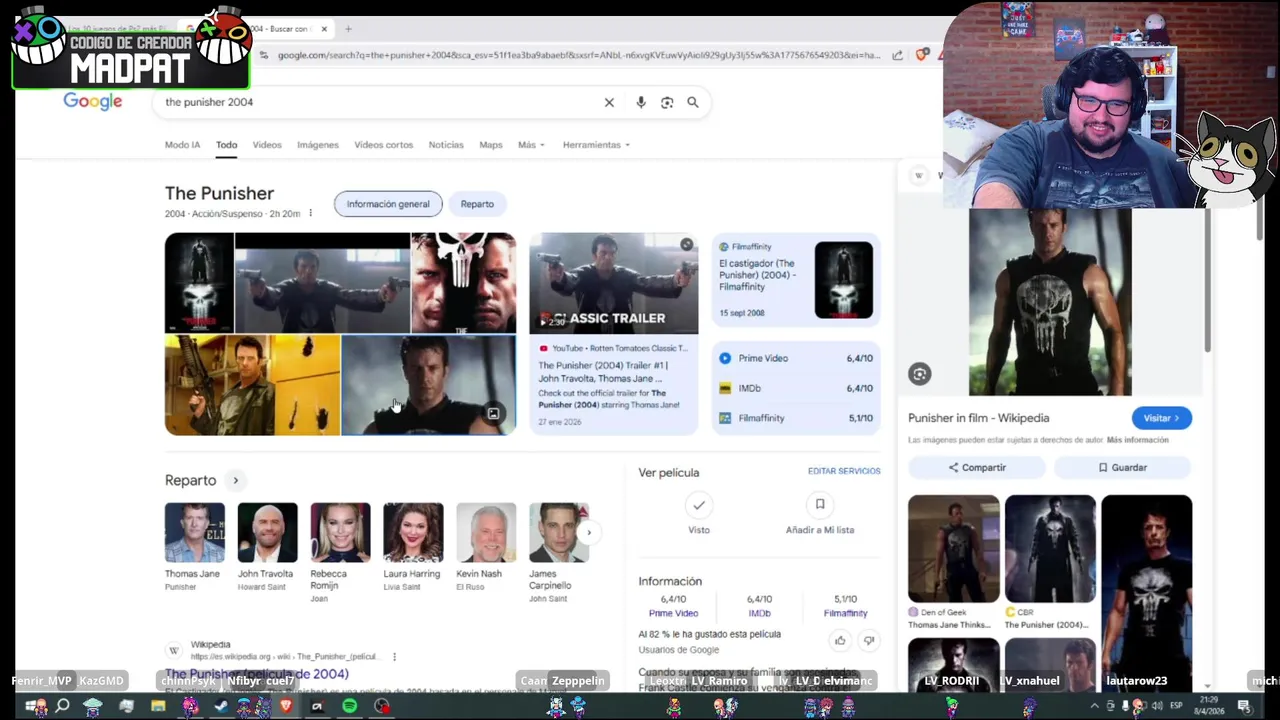Open the Filmaffinity El castigador card
This screenshot has width=1280, height=720.
[796, 281]
